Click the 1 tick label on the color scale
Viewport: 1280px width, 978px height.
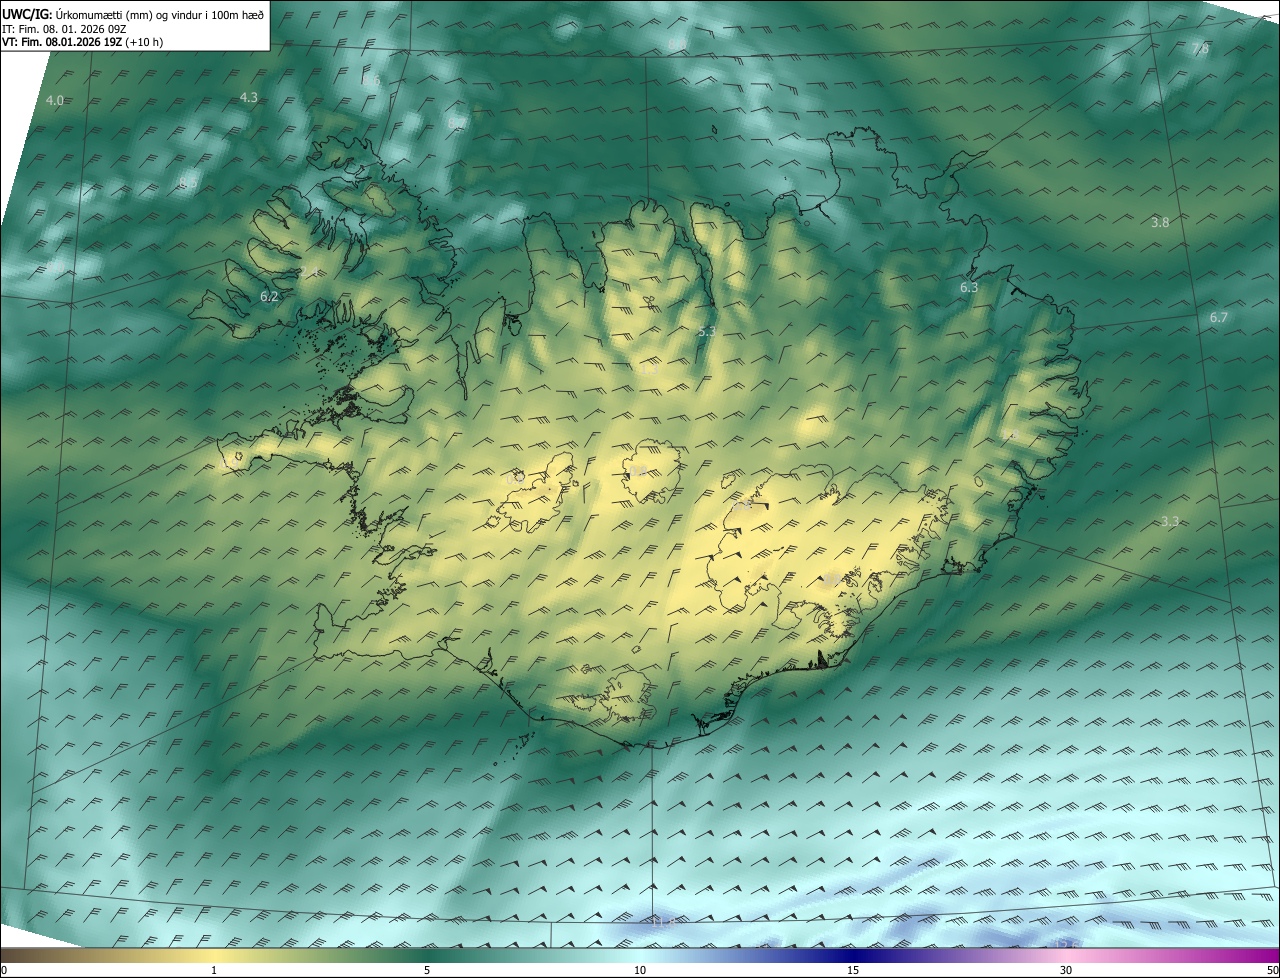click(214, 971)
